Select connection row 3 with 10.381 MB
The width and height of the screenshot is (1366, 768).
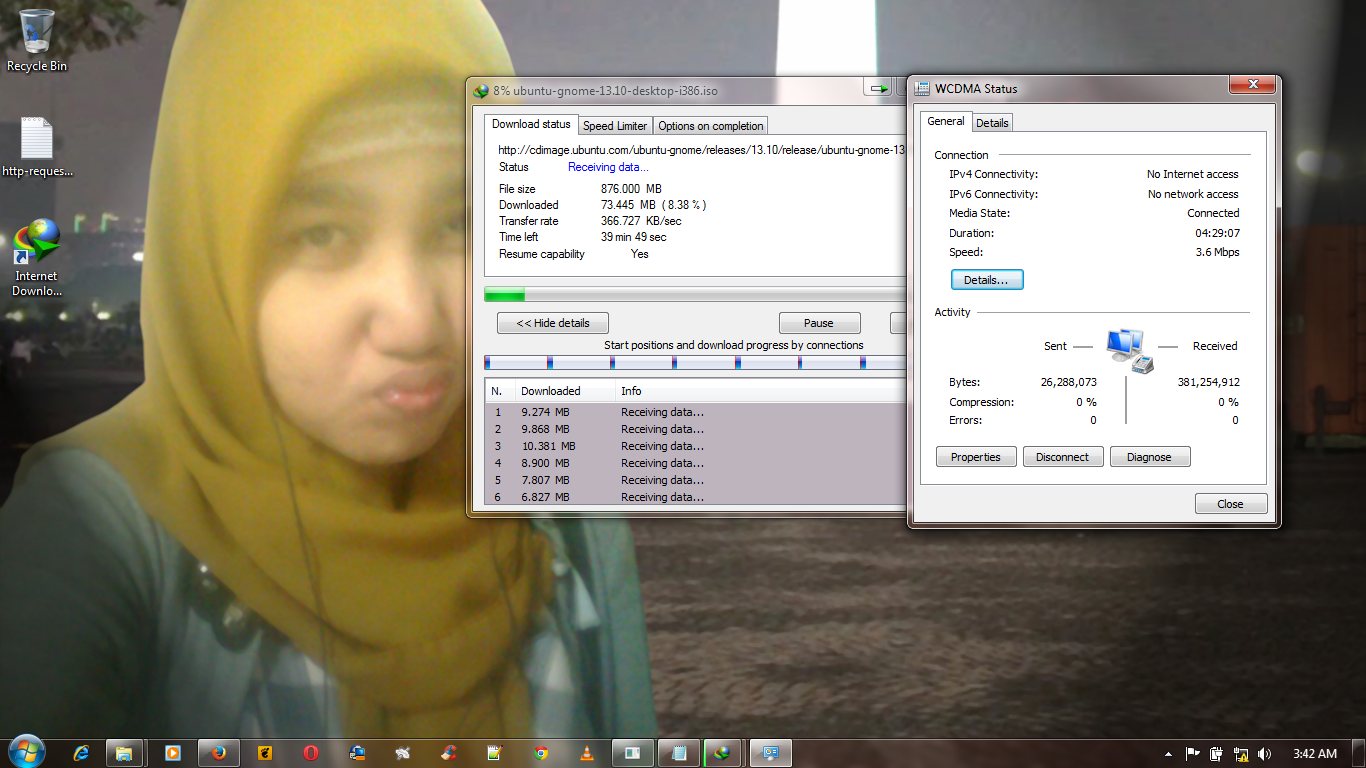[x=695, y=446]
